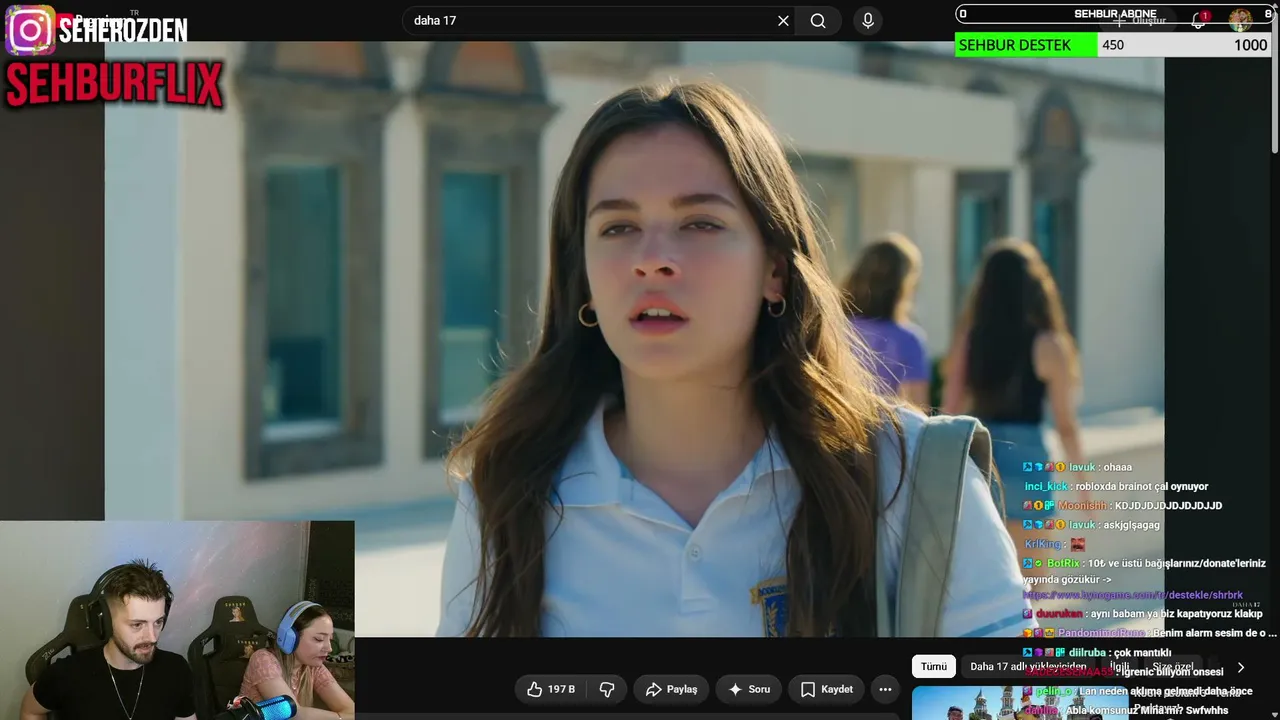Open the three-dot more actions menu
The height and width of the screenshot is (720, 1280).
(x=885, y=689)
